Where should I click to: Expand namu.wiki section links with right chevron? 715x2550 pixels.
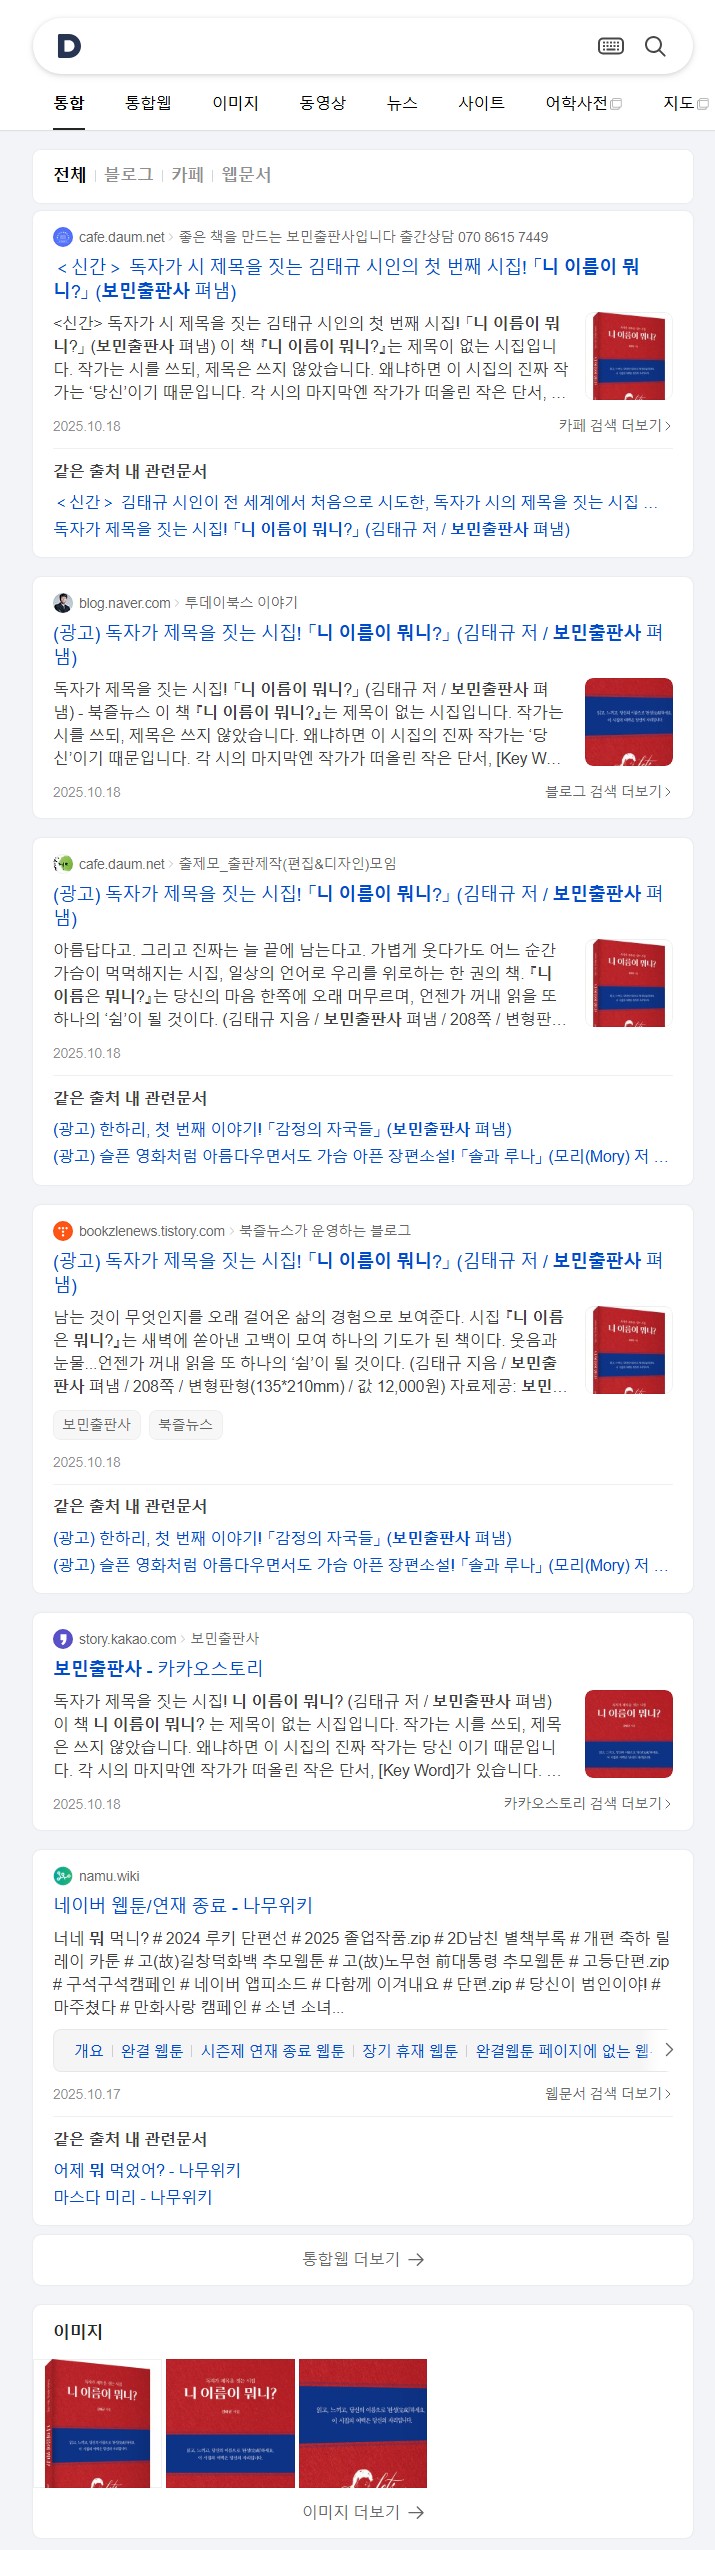pos(668,2050)
